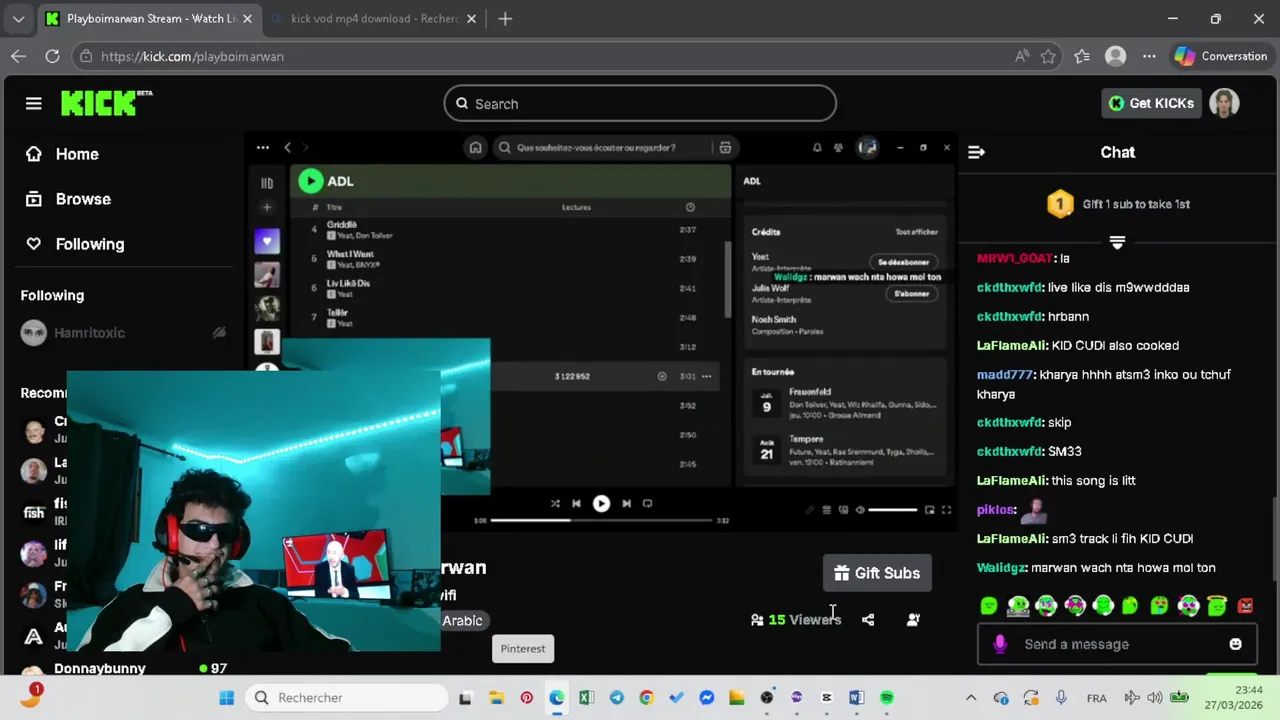
Task: Collapse the Chat panel
Action: click(x=976, y=152)
